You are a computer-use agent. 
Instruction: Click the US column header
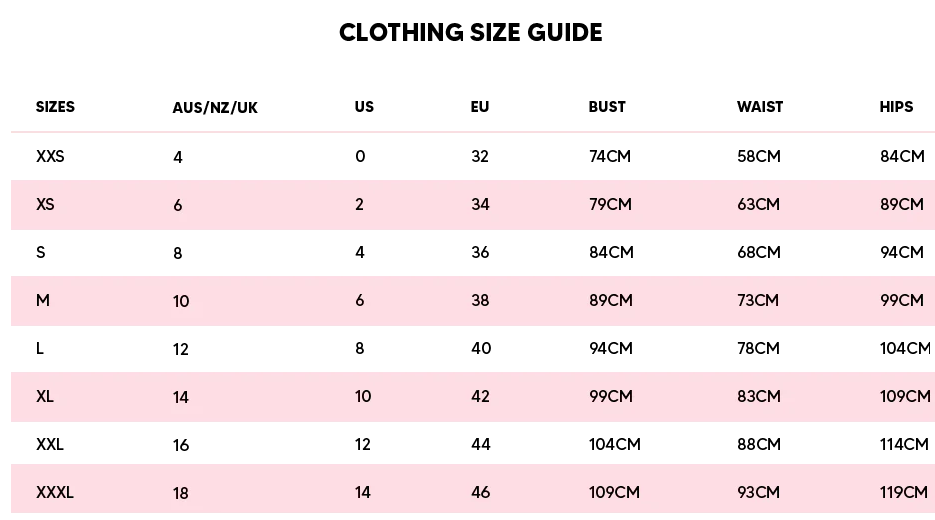tap(364, 107)
